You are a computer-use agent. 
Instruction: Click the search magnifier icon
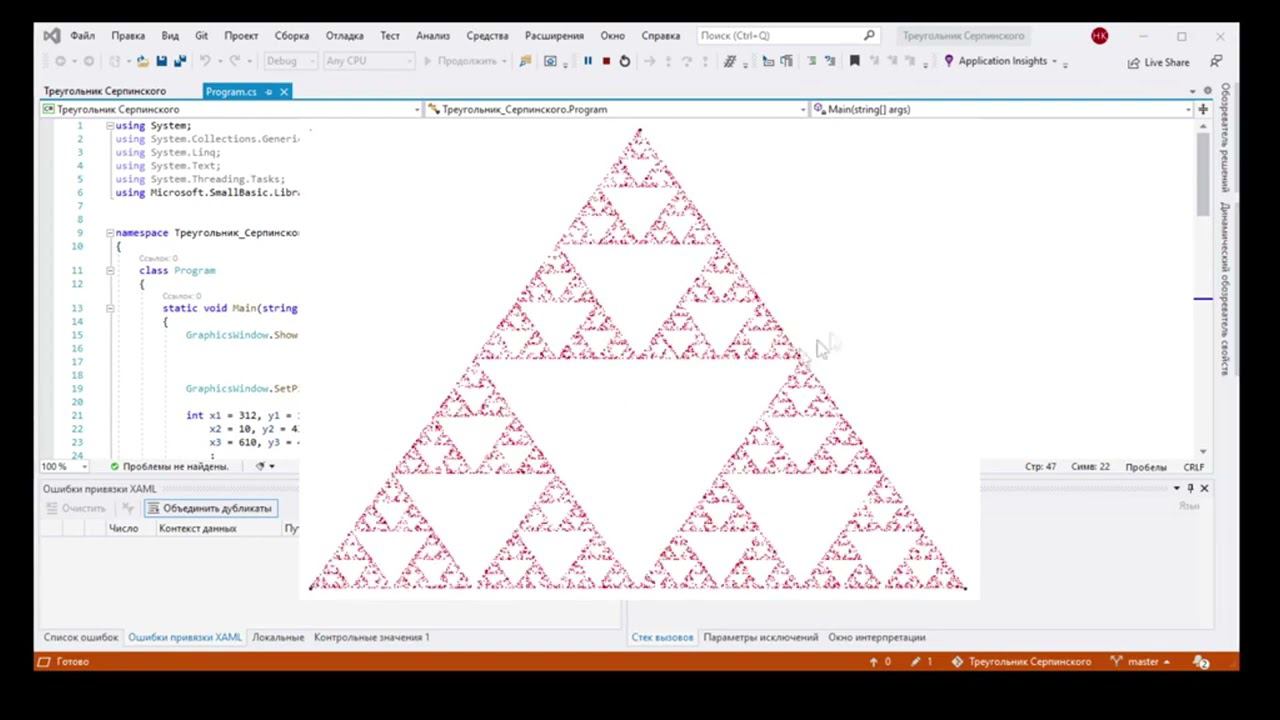pyautogui.click(x=869, y=35)
